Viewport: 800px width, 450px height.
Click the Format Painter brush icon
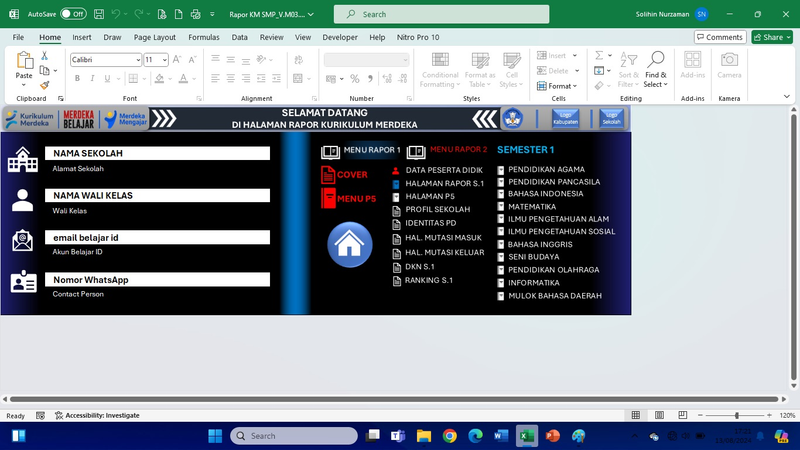pyautogui.click(x=44, y=85)
